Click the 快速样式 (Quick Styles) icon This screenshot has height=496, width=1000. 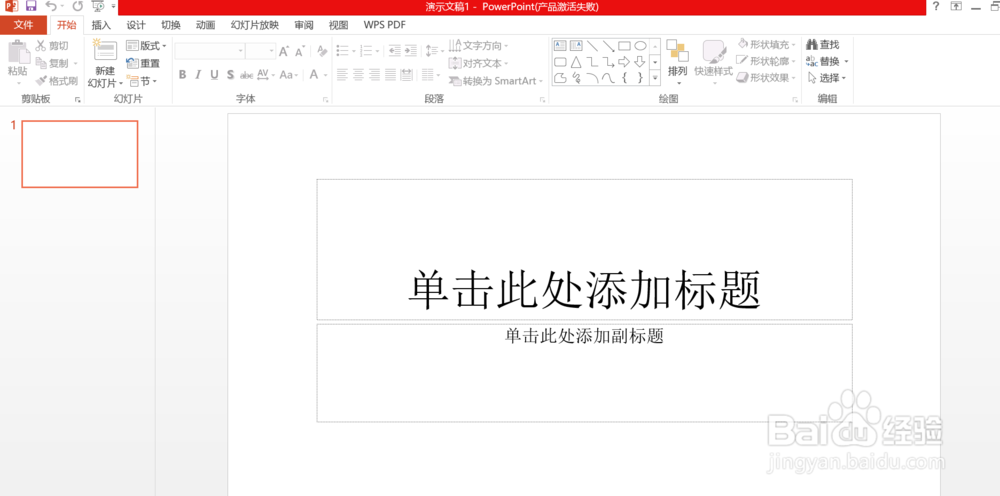point(714,52)
